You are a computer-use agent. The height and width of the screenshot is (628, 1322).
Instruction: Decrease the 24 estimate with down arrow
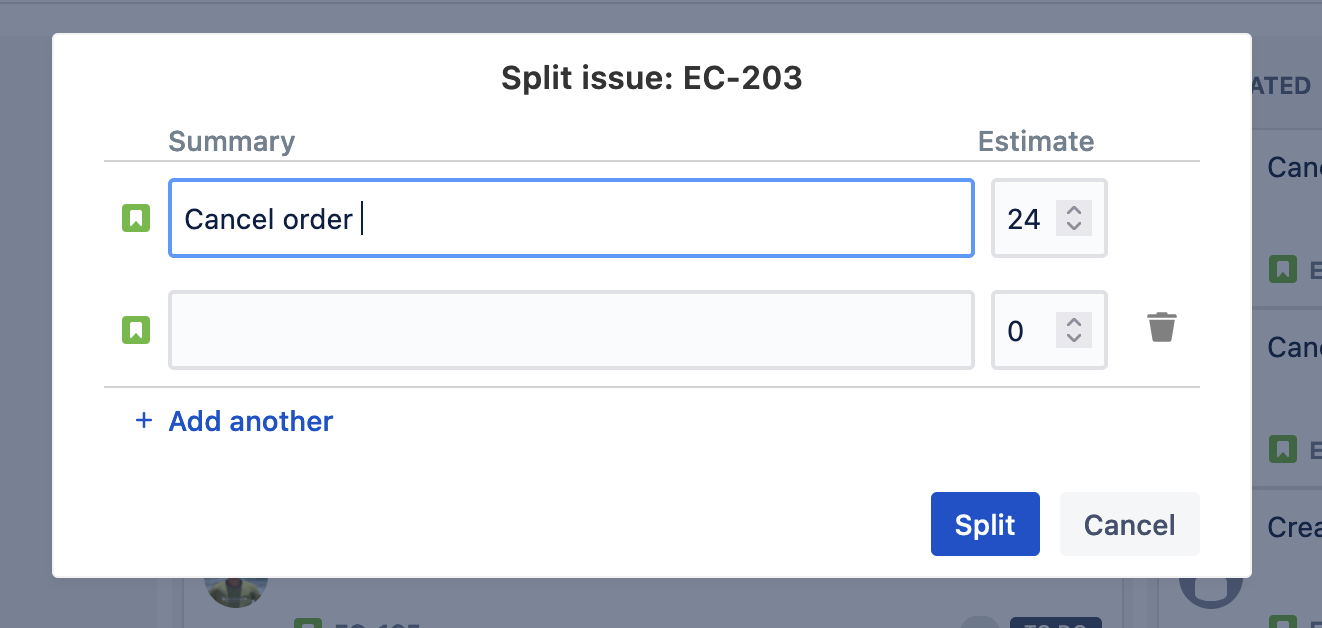[x=1074, y=226]
